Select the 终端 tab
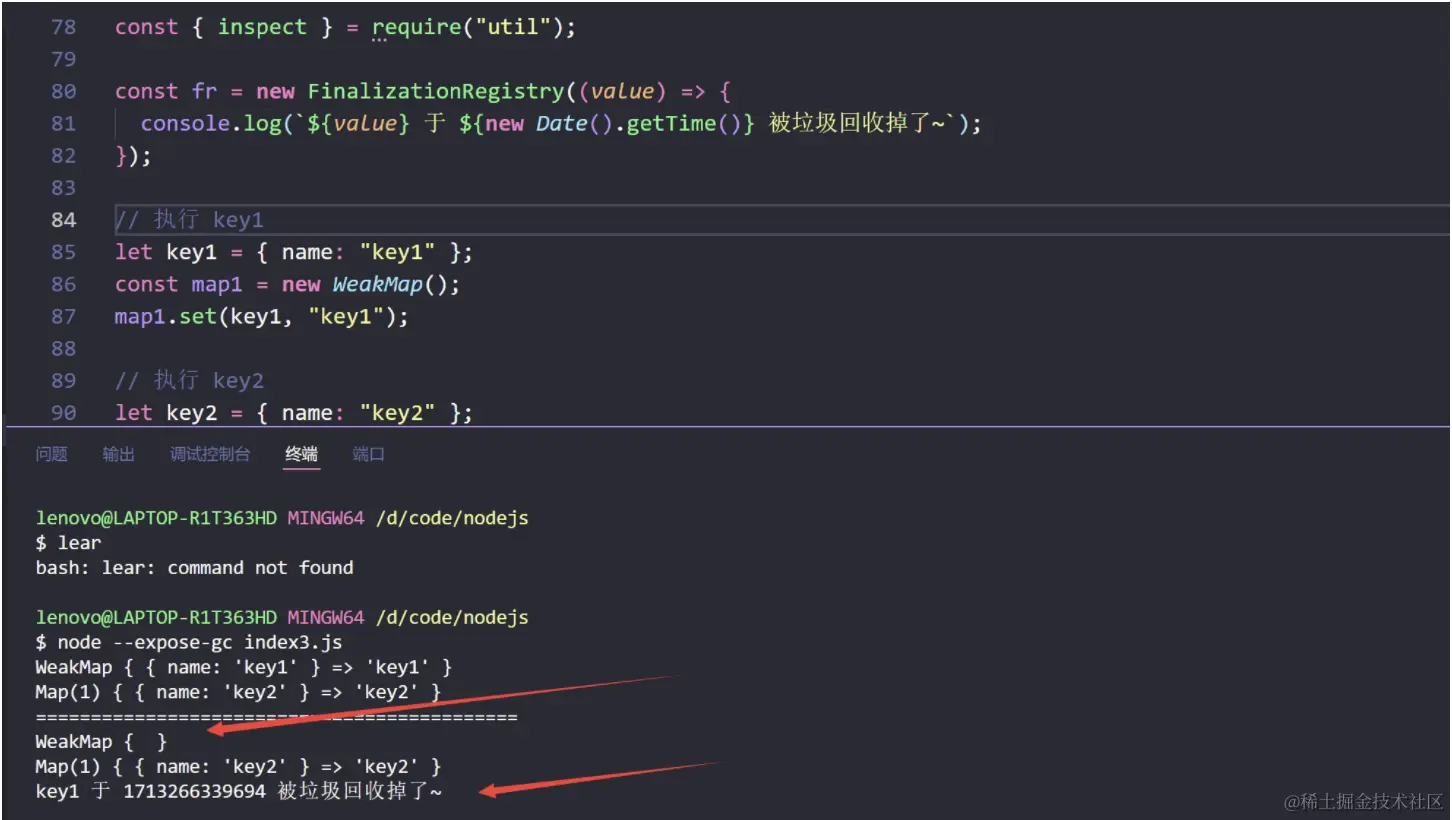This screenshot has height=820, width=1452. pos(302,454)
